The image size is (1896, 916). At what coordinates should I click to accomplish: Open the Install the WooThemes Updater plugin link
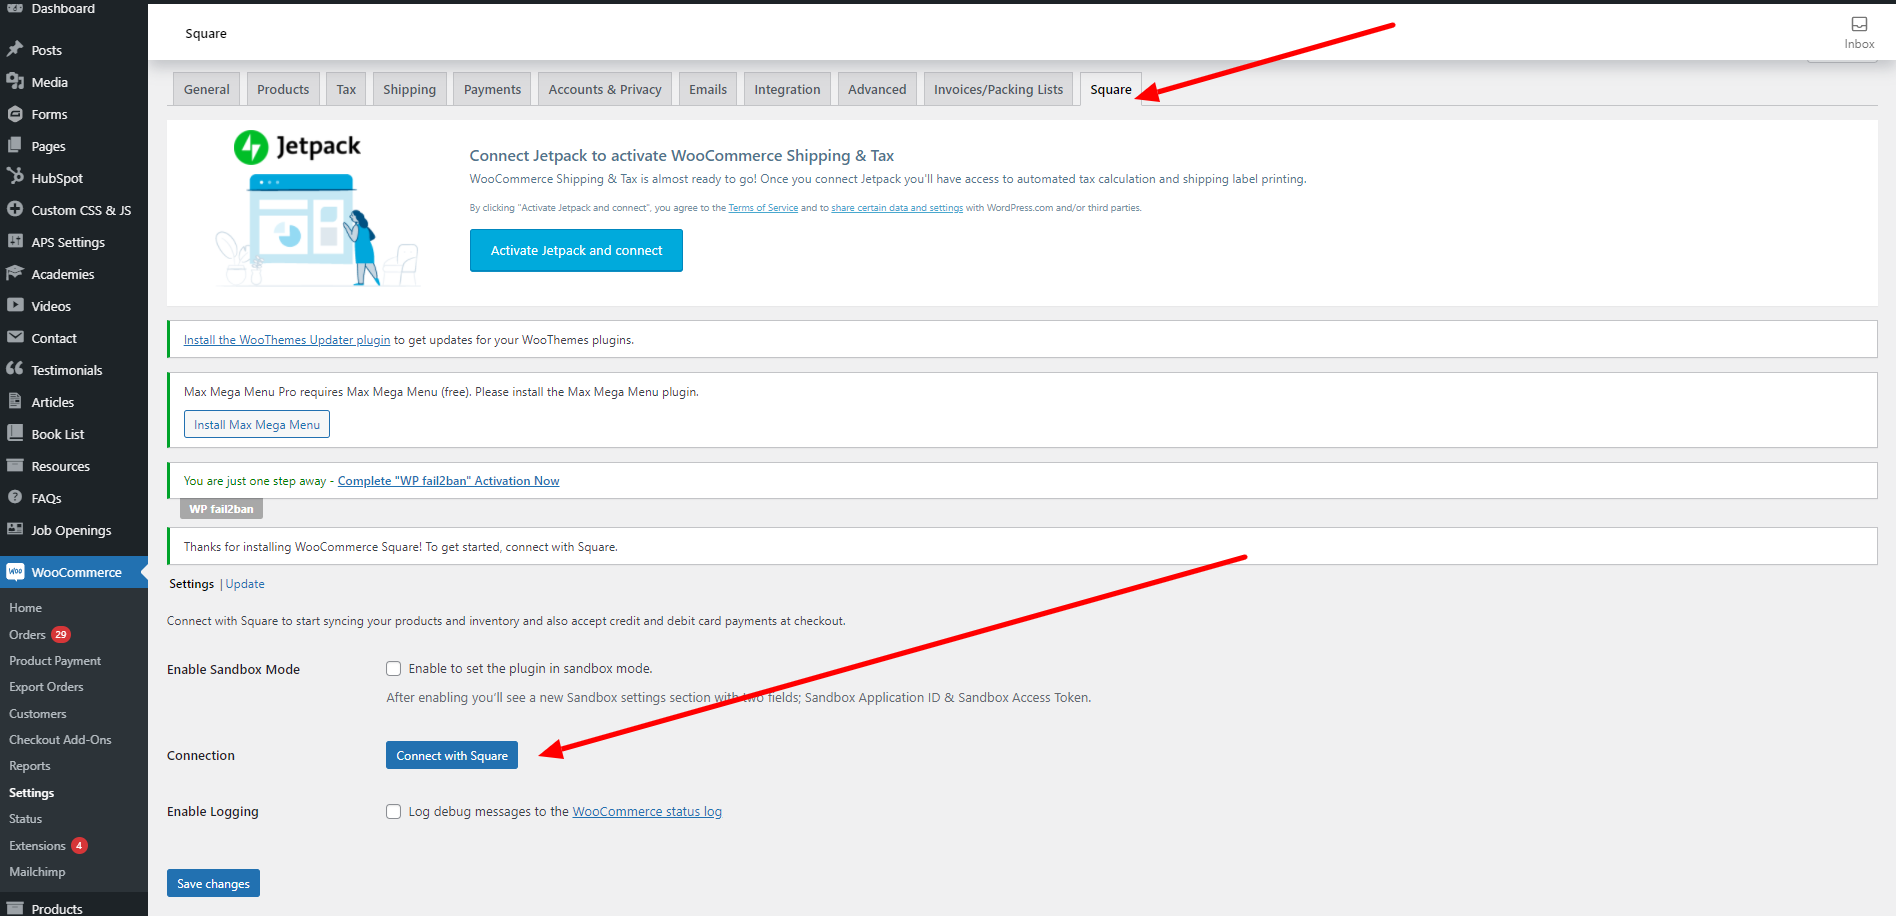287,340
